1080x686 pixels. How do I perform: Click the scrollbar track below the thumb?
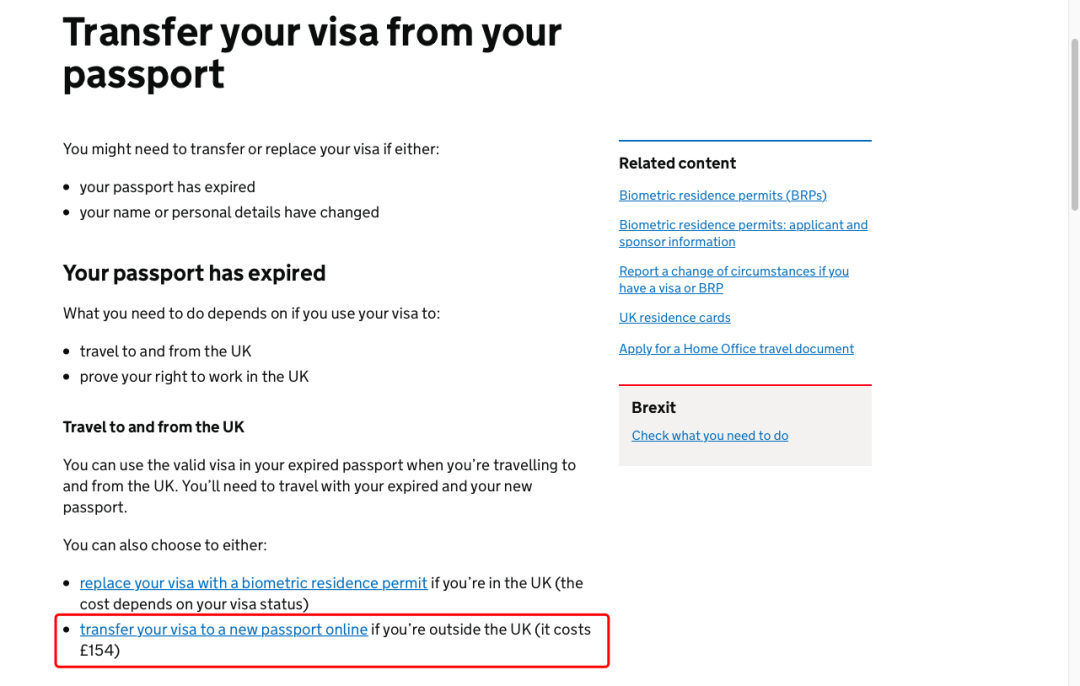click(x=1074, y=448)
